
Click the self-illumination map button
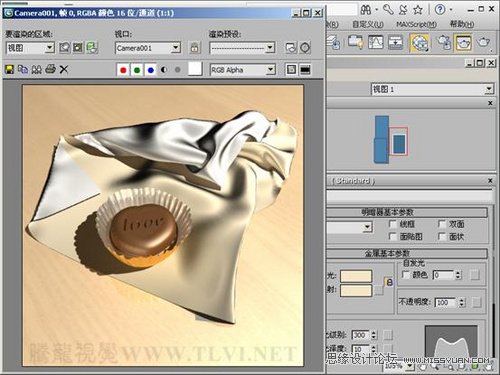click(474, 275)
